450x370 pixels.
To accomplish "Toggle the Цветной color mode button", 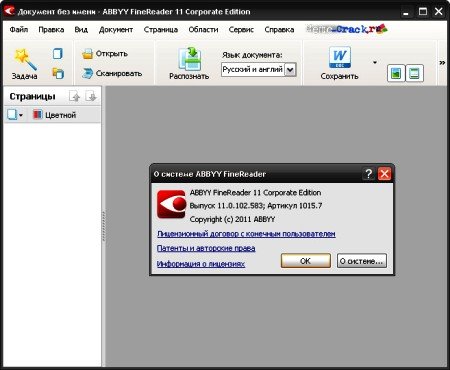I will 54,115.
